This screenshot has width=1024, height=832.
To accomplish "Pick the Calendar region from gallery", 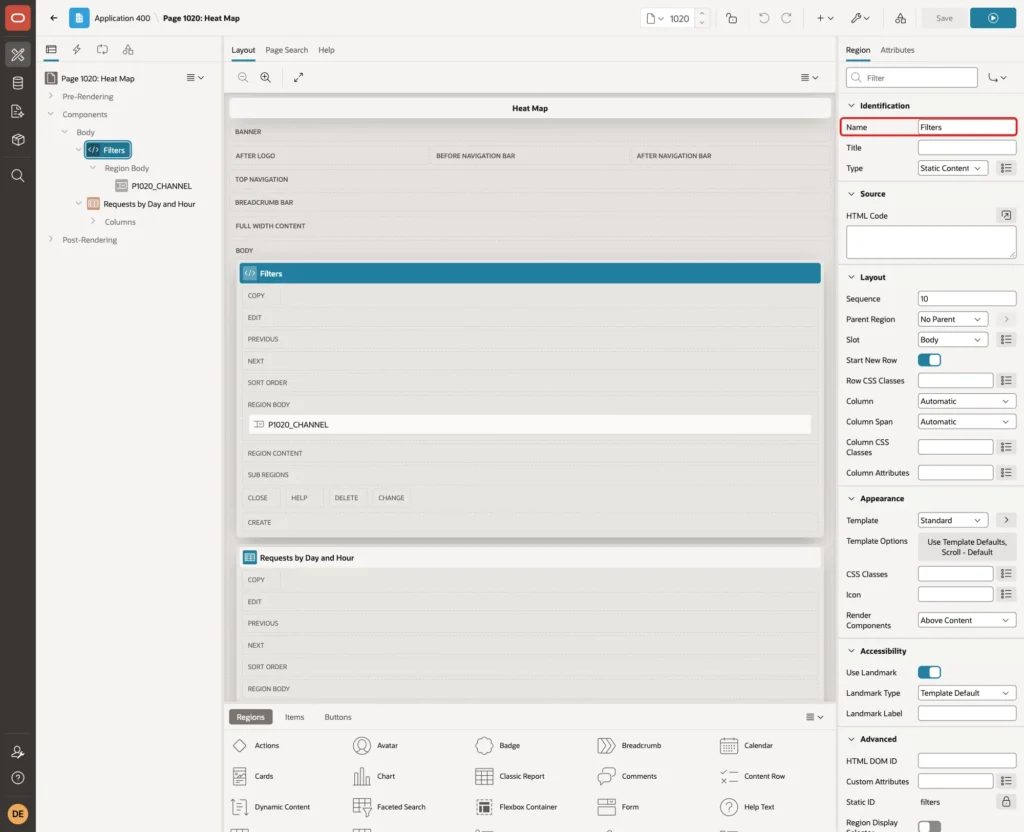I will tap(746, 745).
